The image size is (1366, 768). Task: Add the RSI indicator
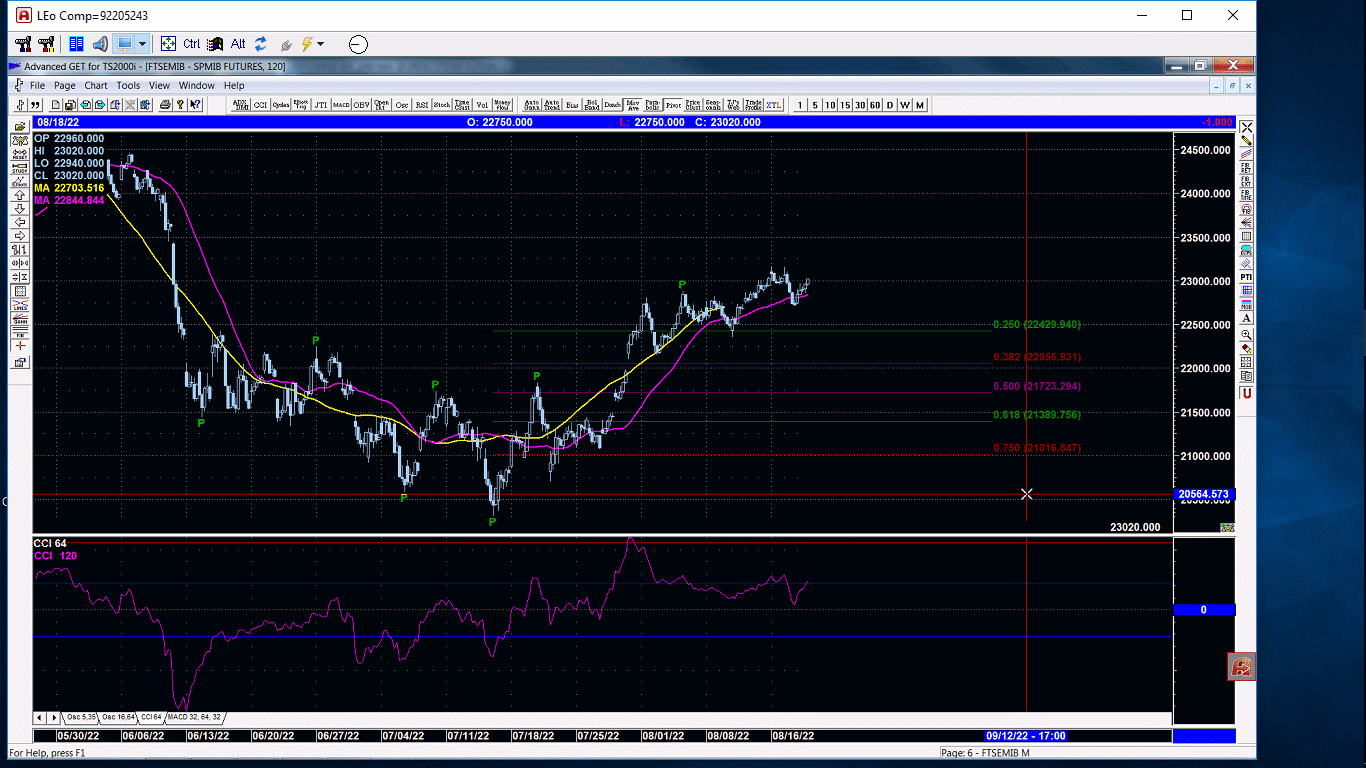tap(422, 105)
